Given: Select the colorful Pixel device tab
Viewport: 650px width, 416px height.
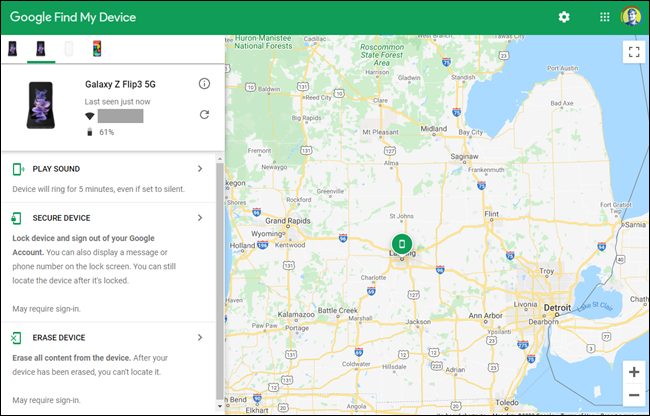Looking at the screenshot, I should tap(96, 48).
